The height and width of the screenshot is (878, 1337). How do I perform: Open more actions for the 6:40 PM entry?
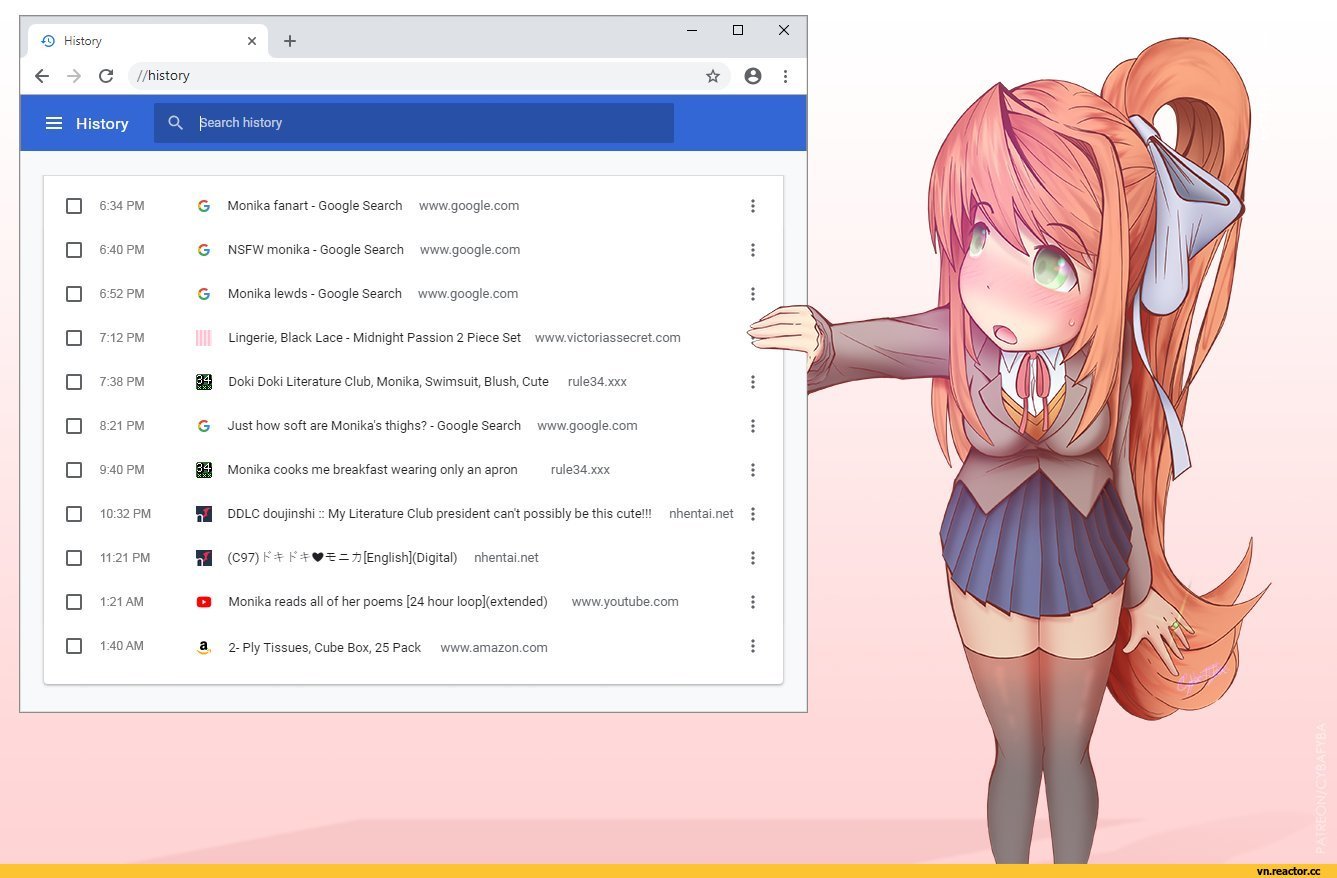coord(753,250)
